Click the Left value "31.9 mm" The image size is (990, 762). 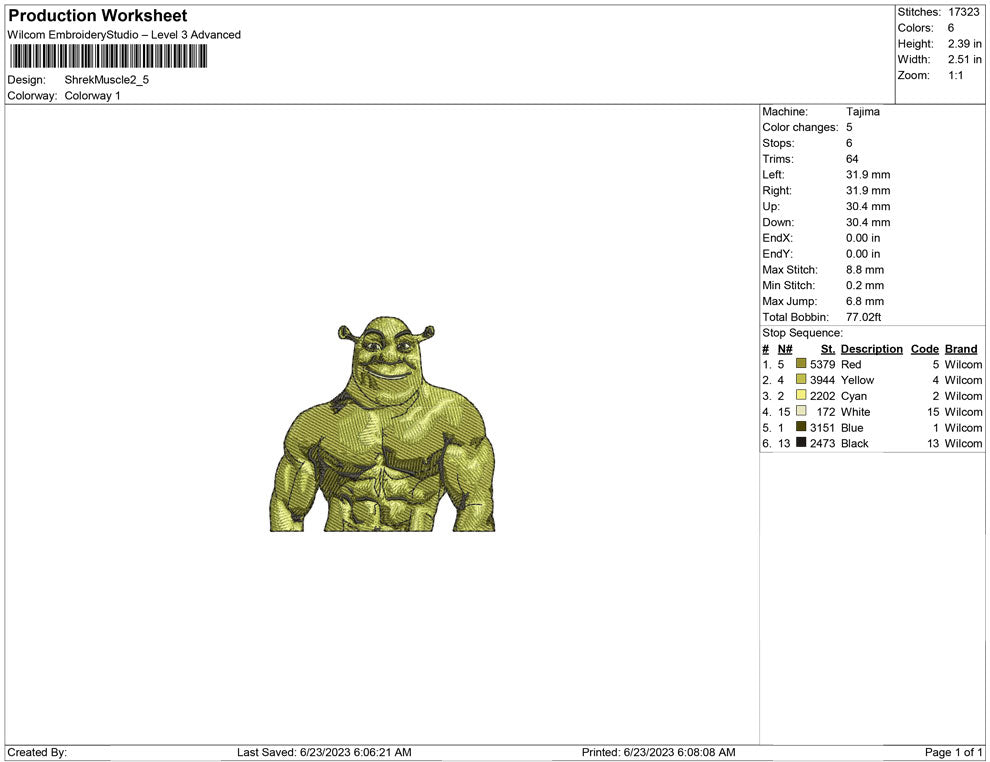point(868,174)
